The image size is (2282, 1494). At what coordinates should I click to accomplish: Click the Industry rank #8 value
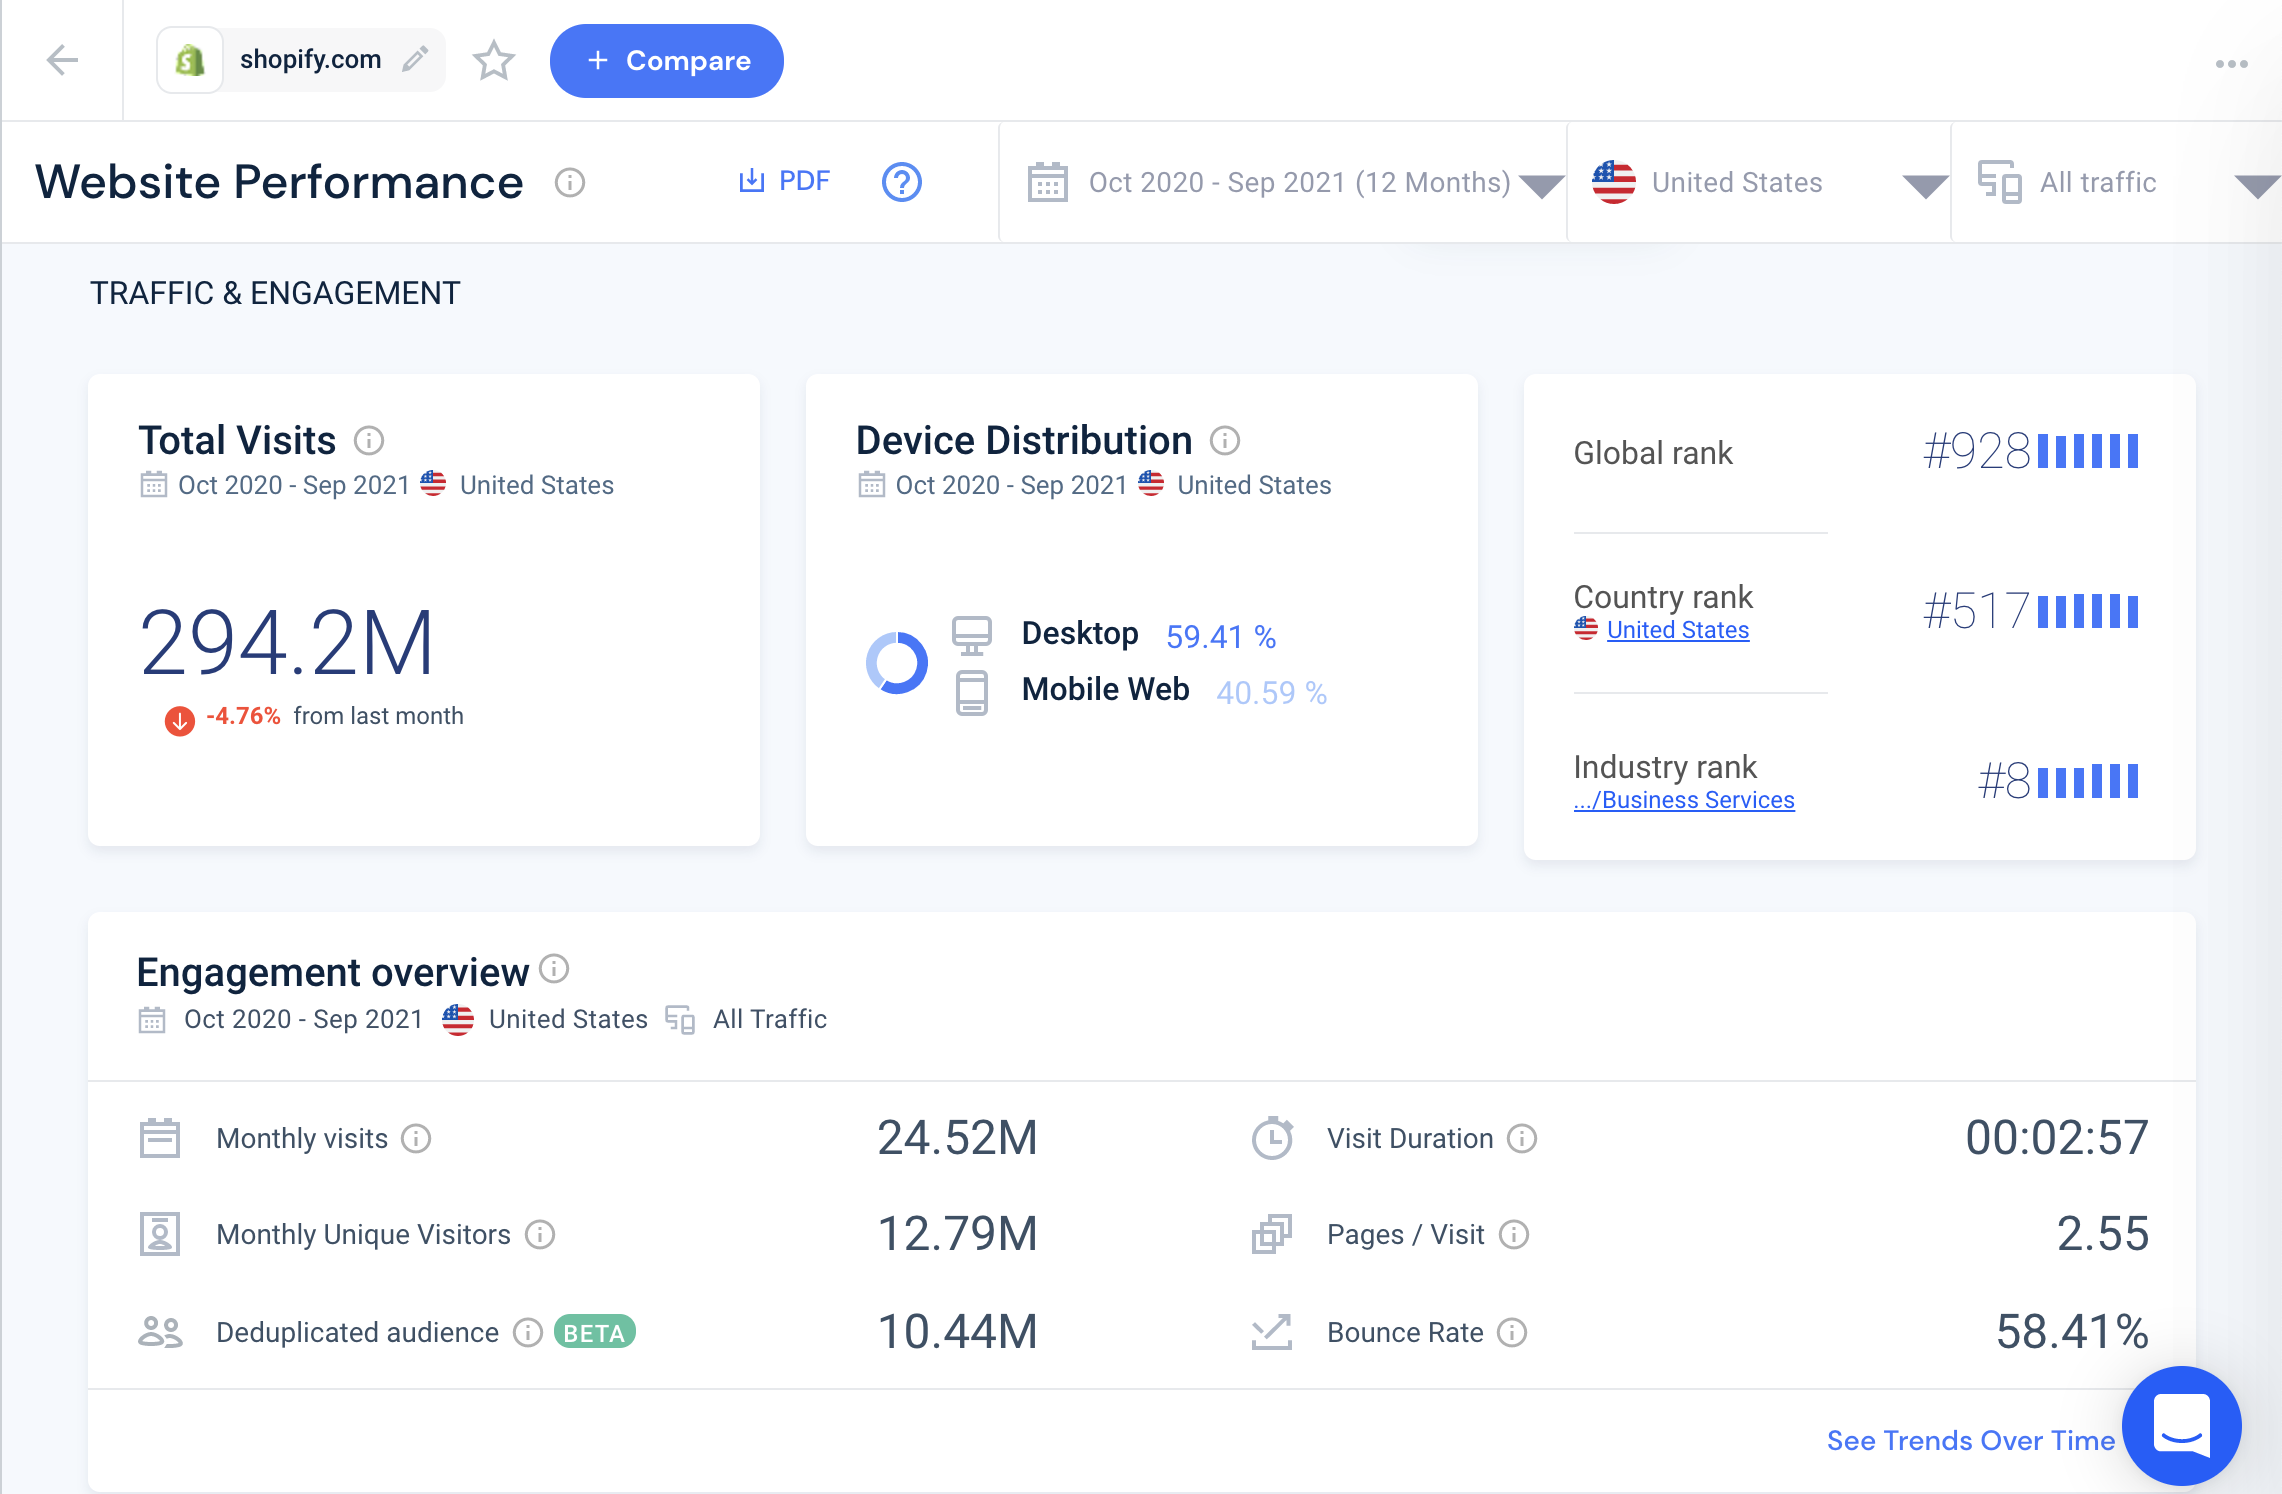[2004, 781]
